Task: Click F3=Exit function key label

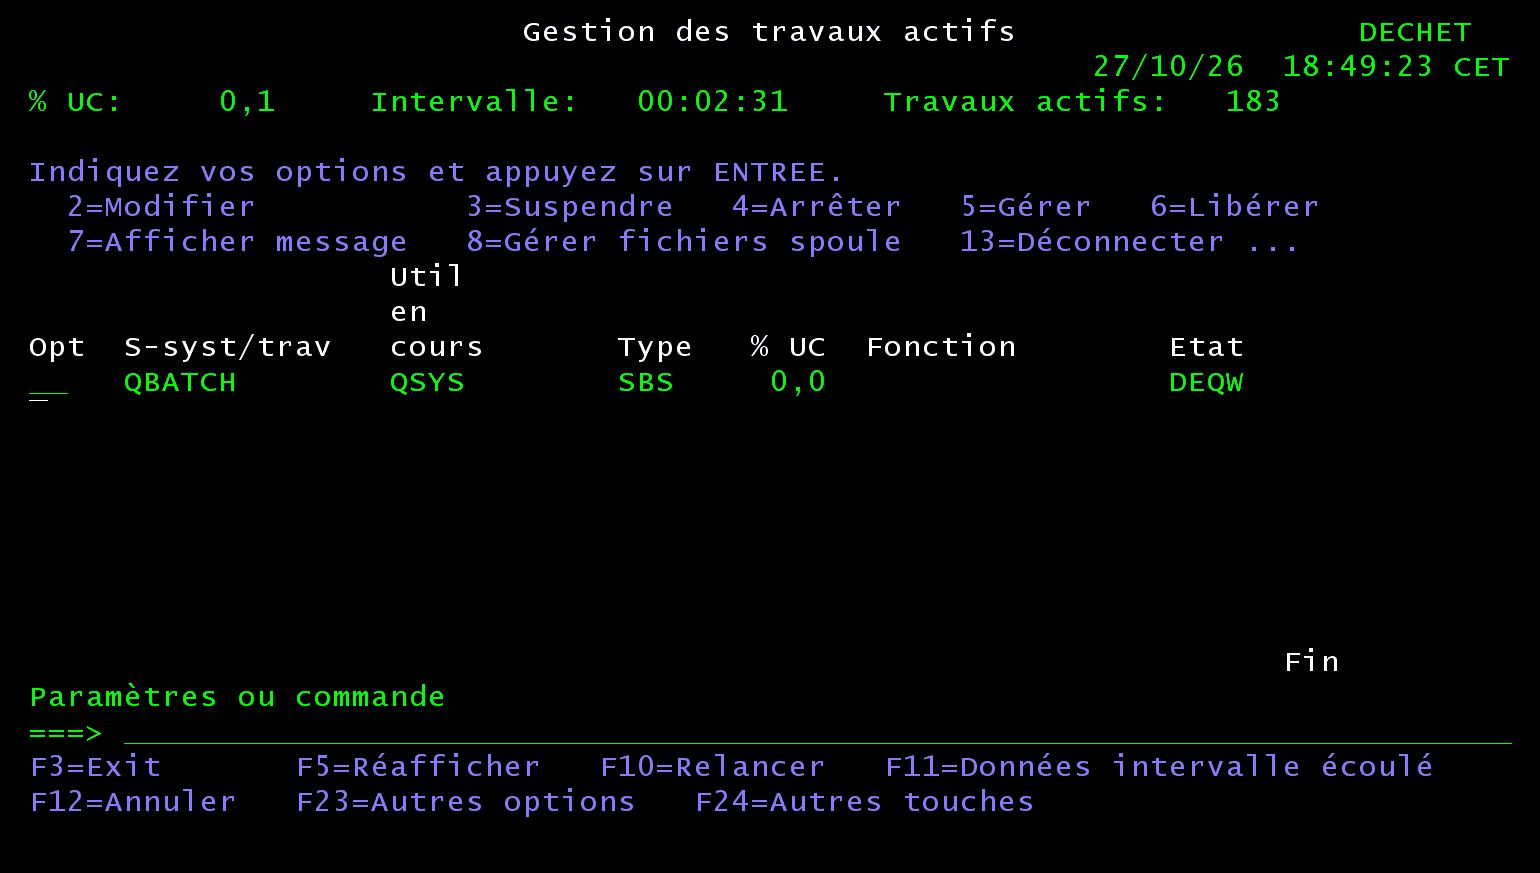Action: pyautogui.click(x=96, y=767)
